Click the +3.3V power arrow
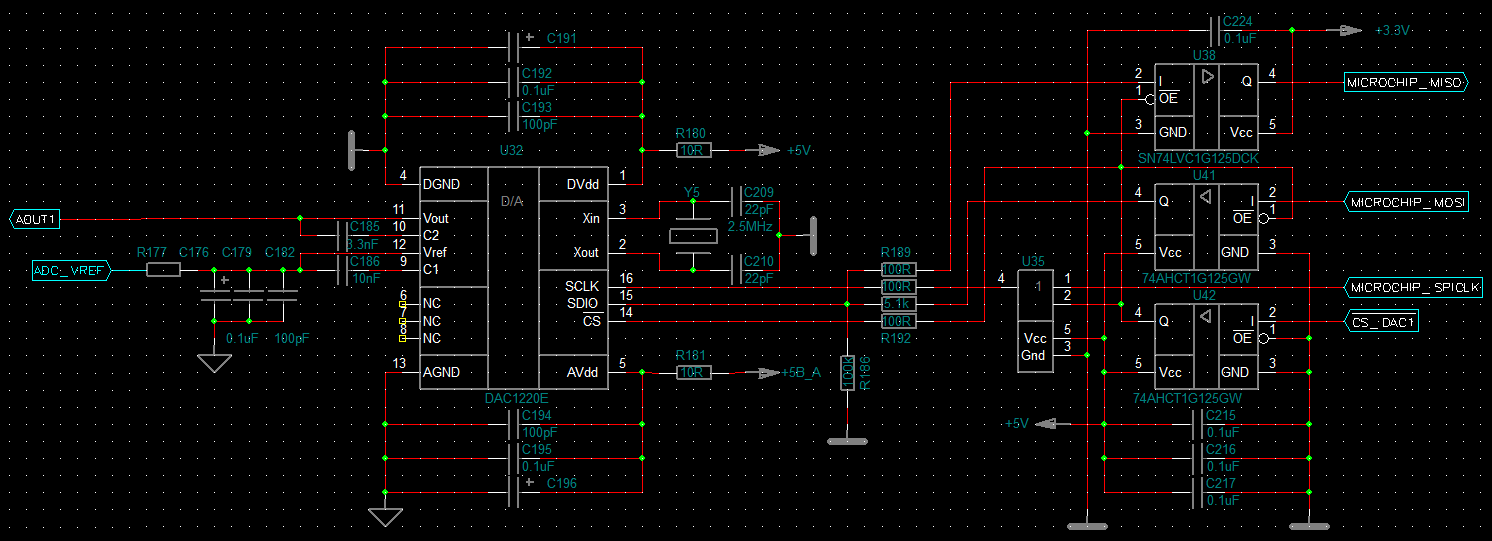1492x541 pixels. (x=1350, y=31)
